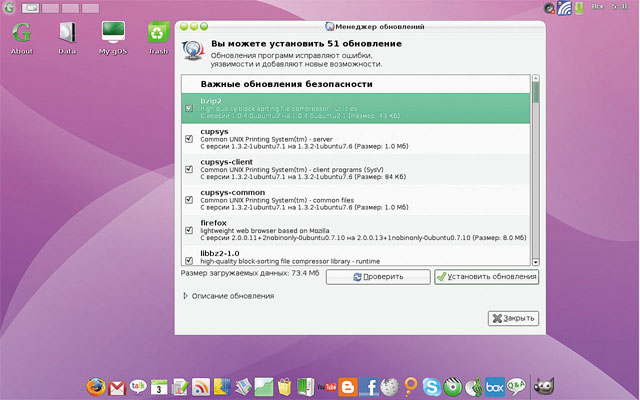
Task: Uncheck the cupsys update checkbox
Action: click(x=189, y=139)
